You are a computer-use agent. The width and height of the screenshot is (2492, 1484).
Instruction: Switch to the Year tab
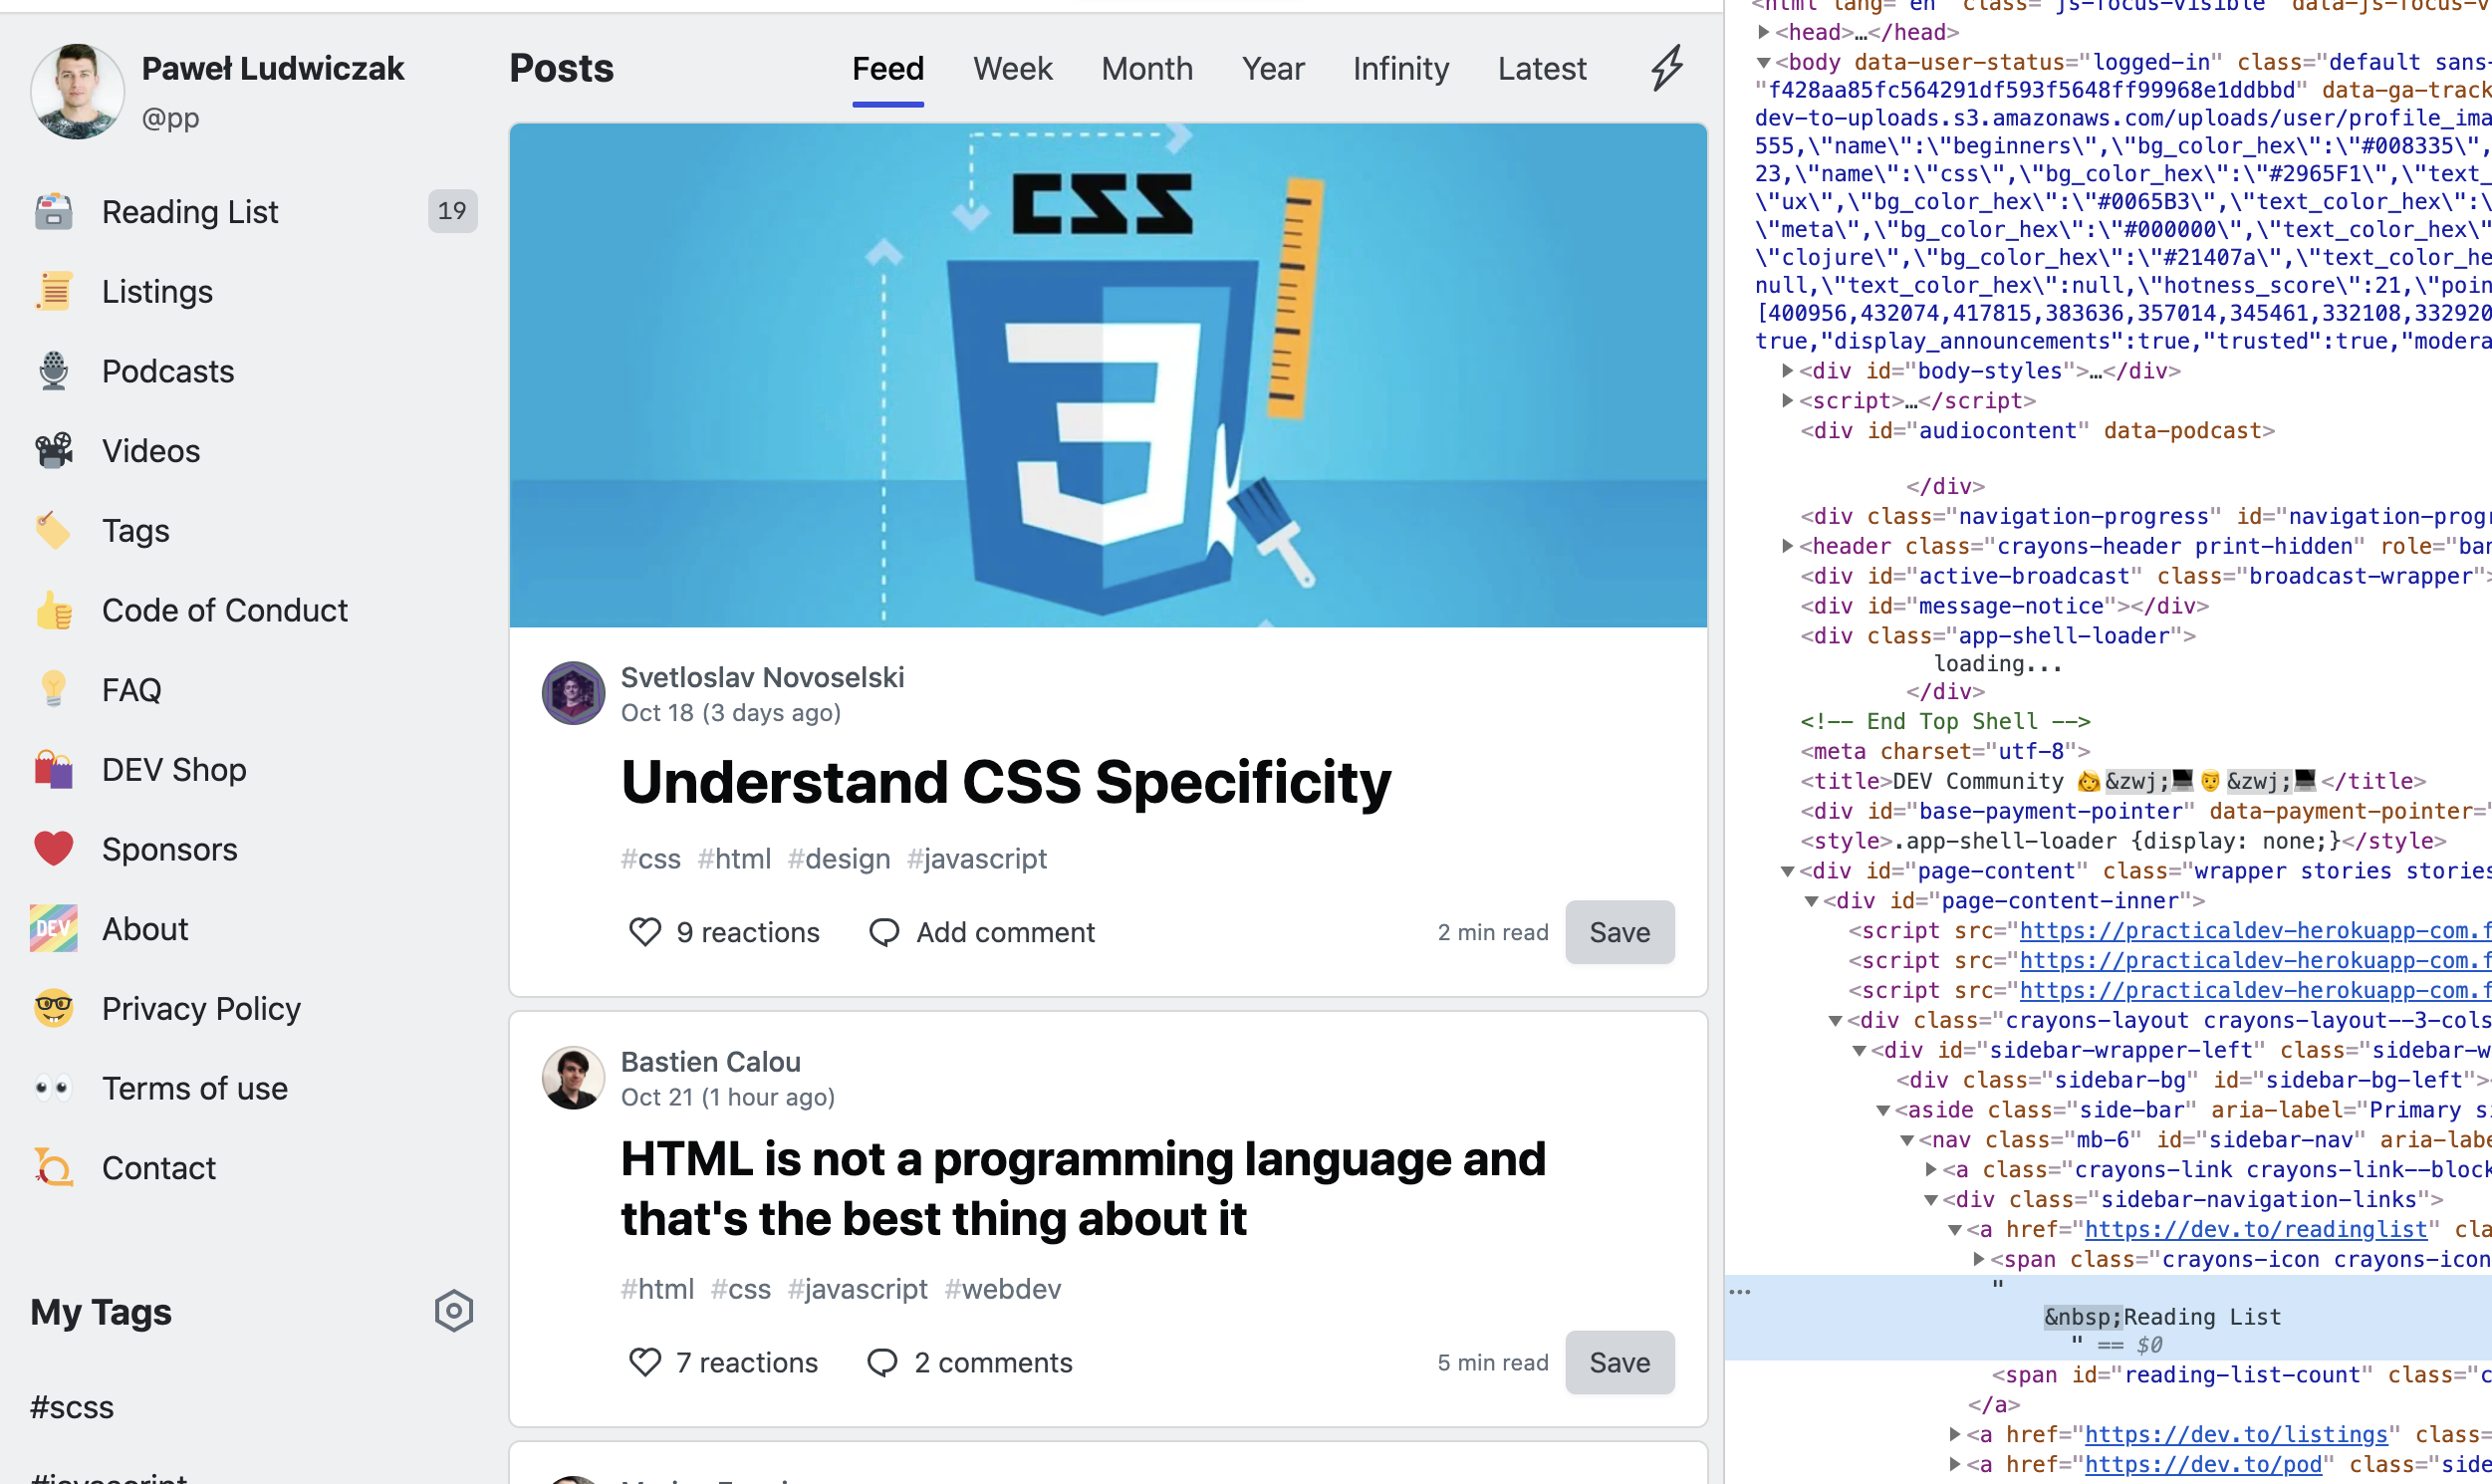[1273, 69]
